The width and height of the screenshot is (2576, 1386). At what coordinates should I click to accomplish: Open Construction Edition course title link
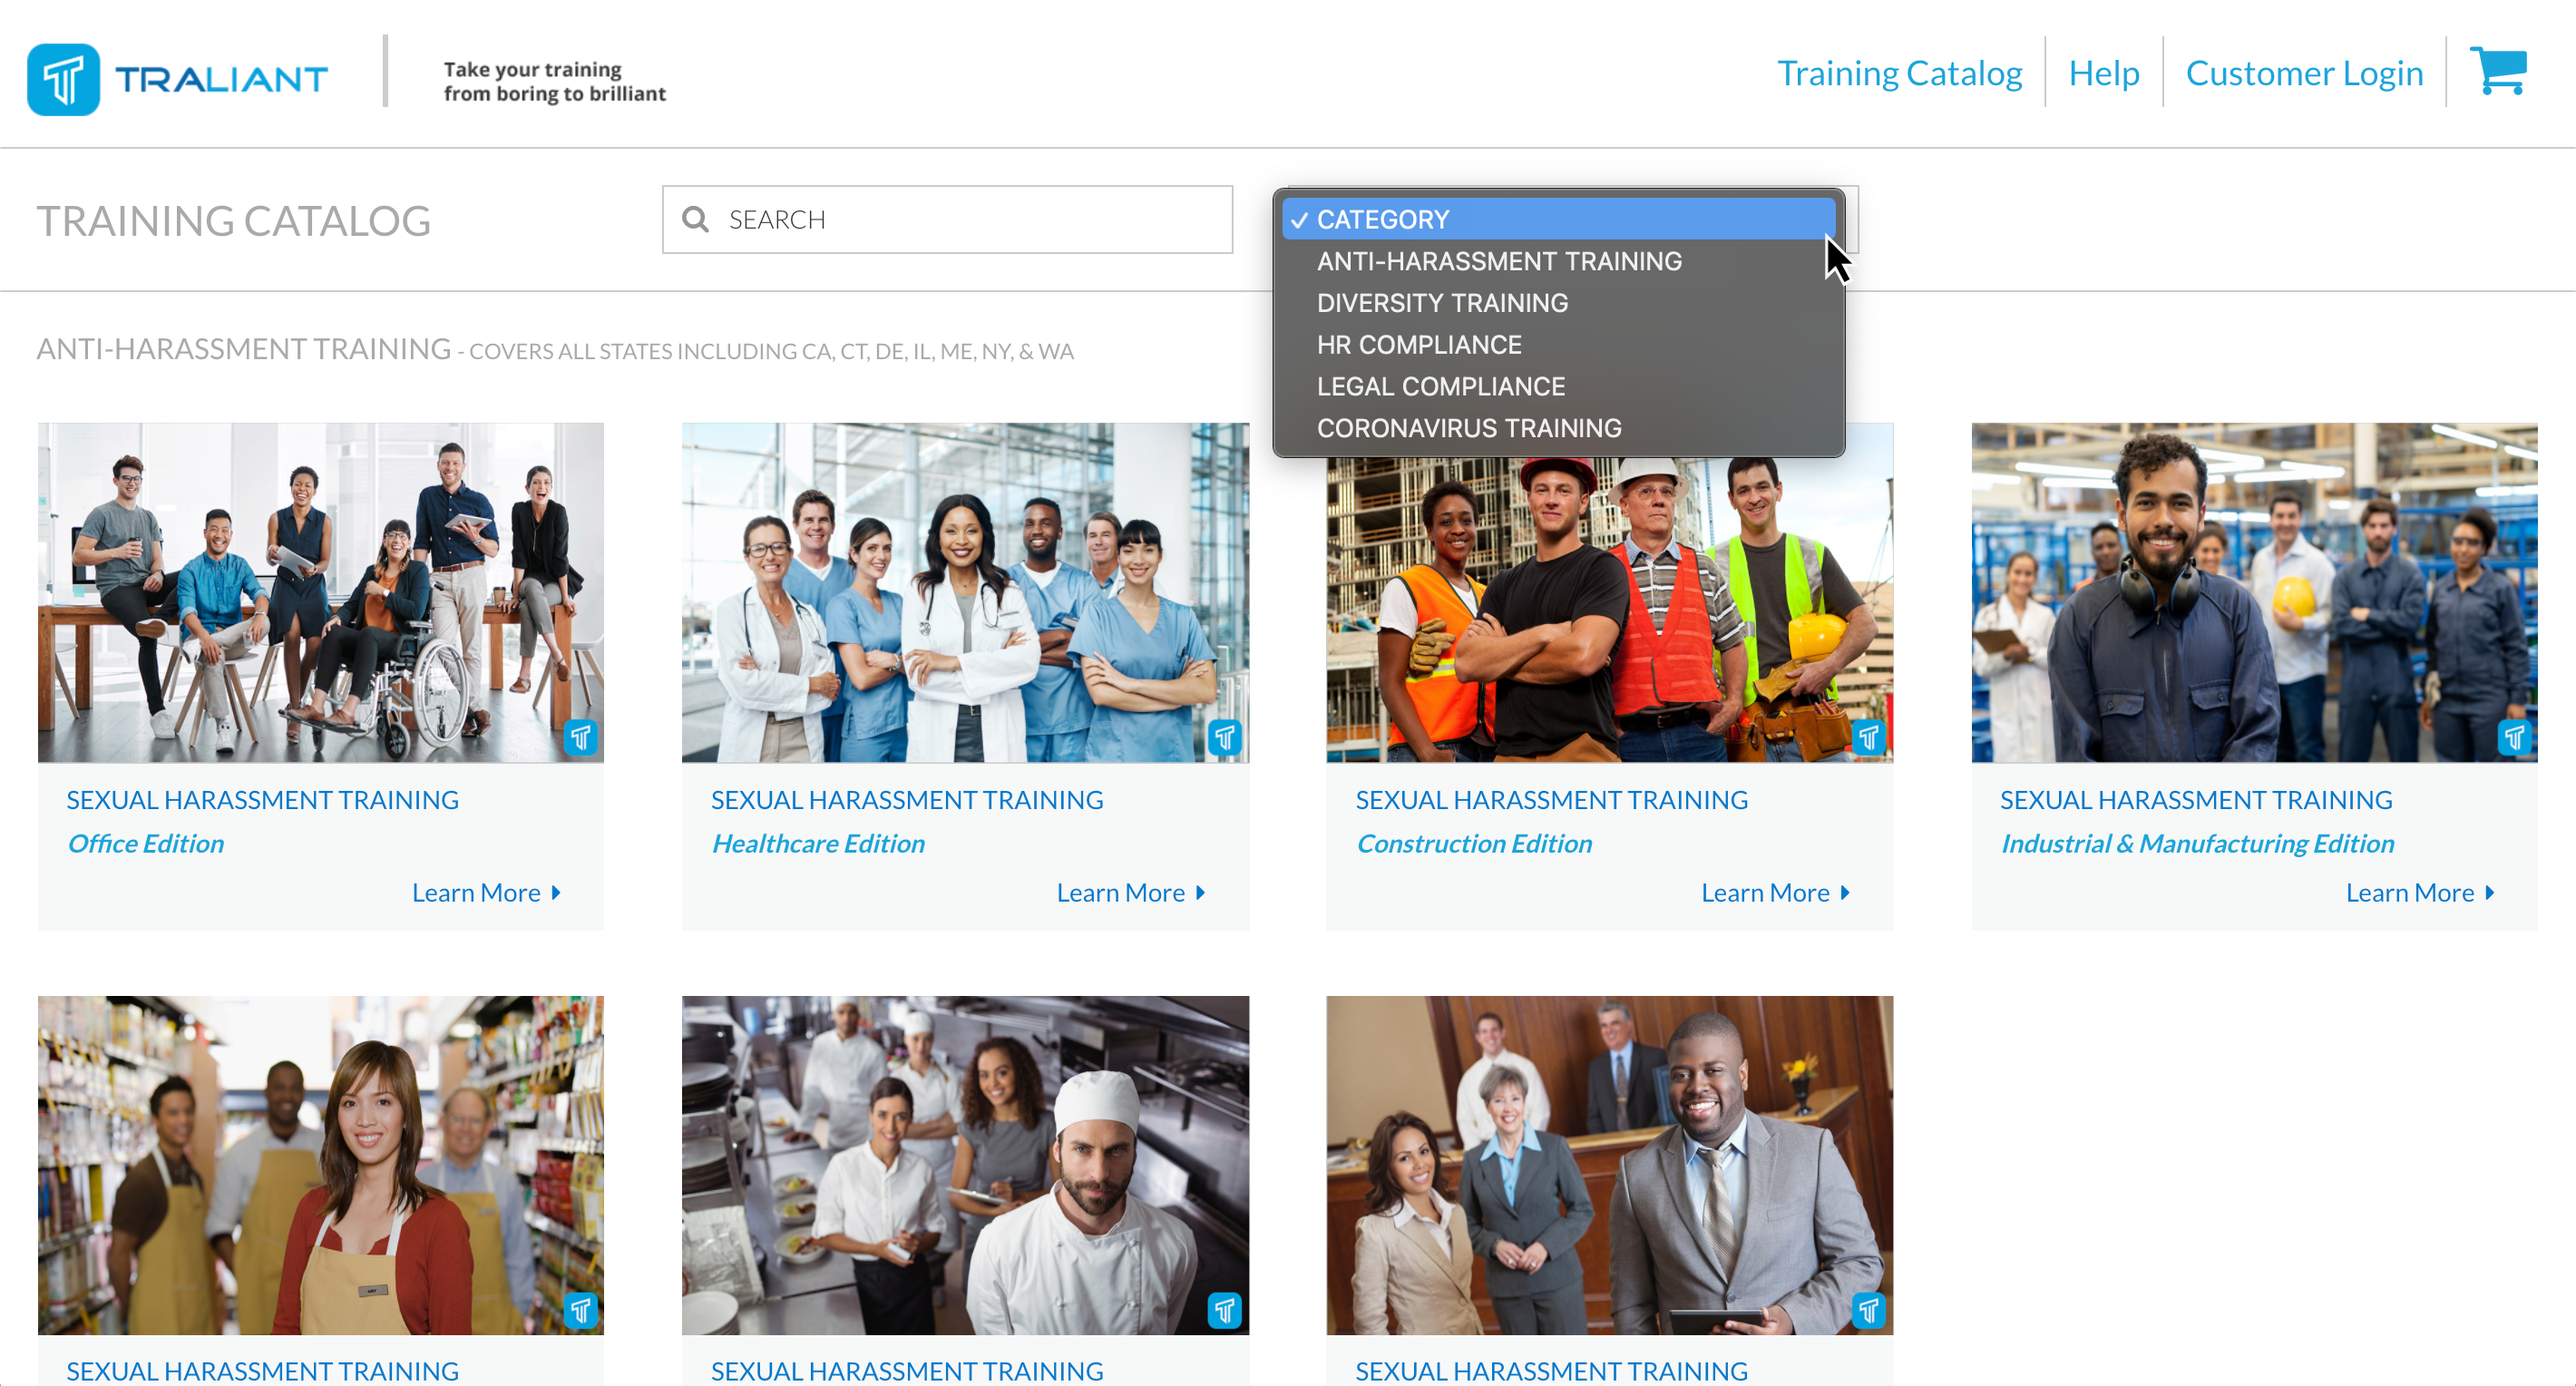[1552, 800]
